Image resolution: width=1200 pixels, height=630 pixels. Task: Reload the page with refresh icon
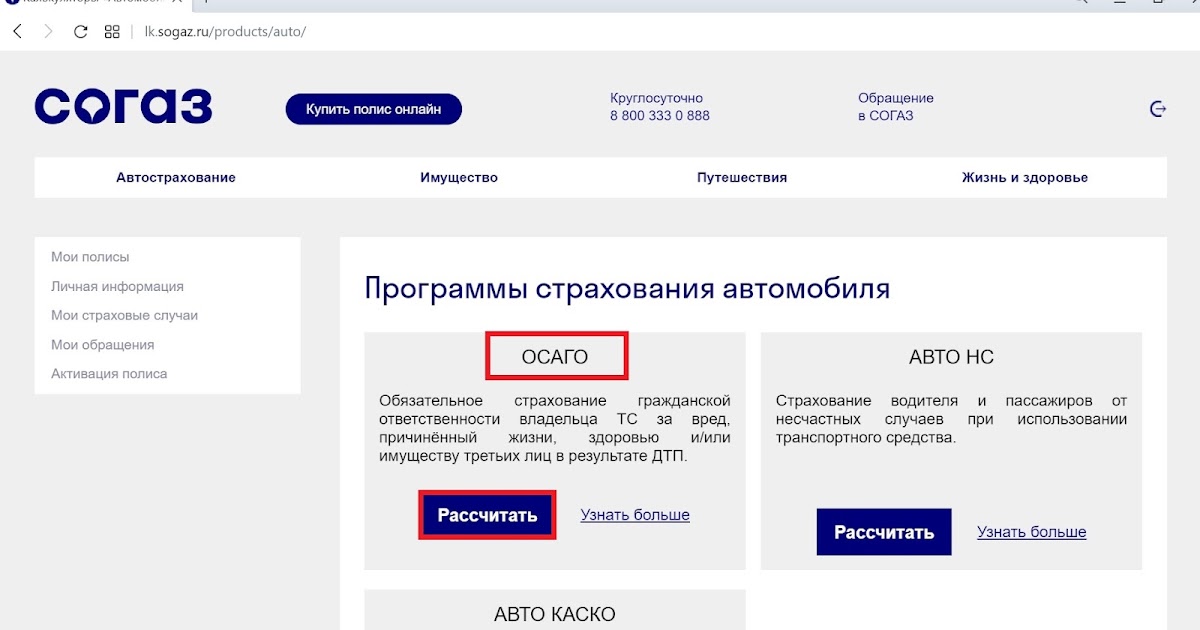81,31
